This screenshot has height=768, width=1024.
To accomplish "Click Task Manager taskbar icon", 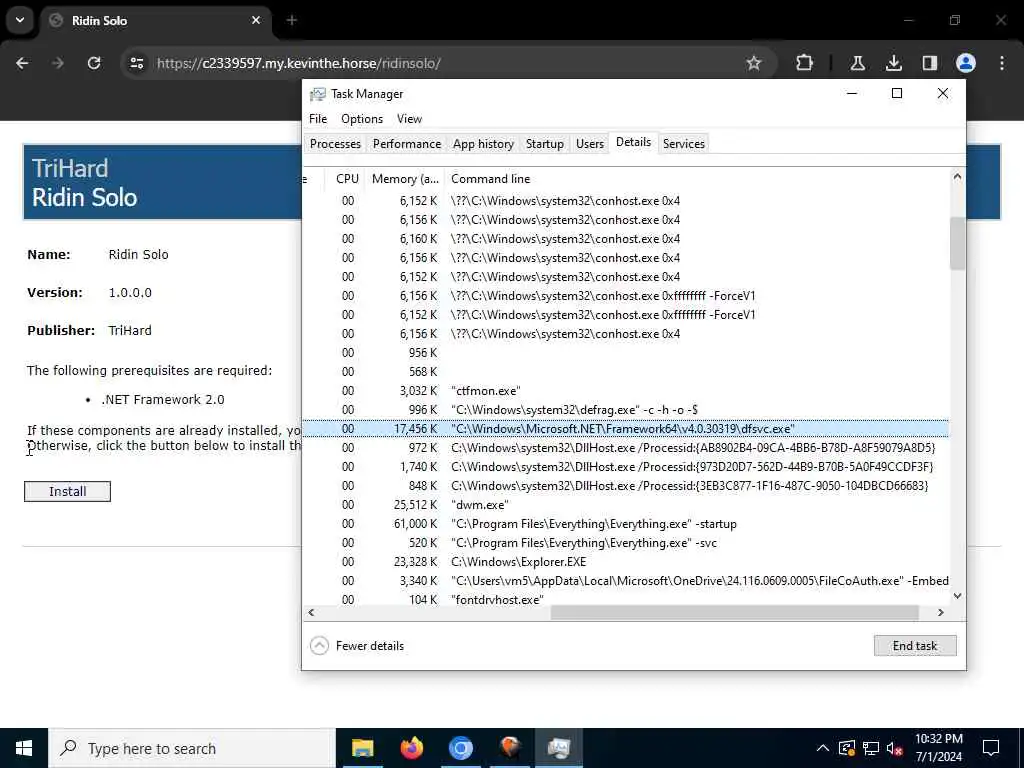I will [558, 748].
